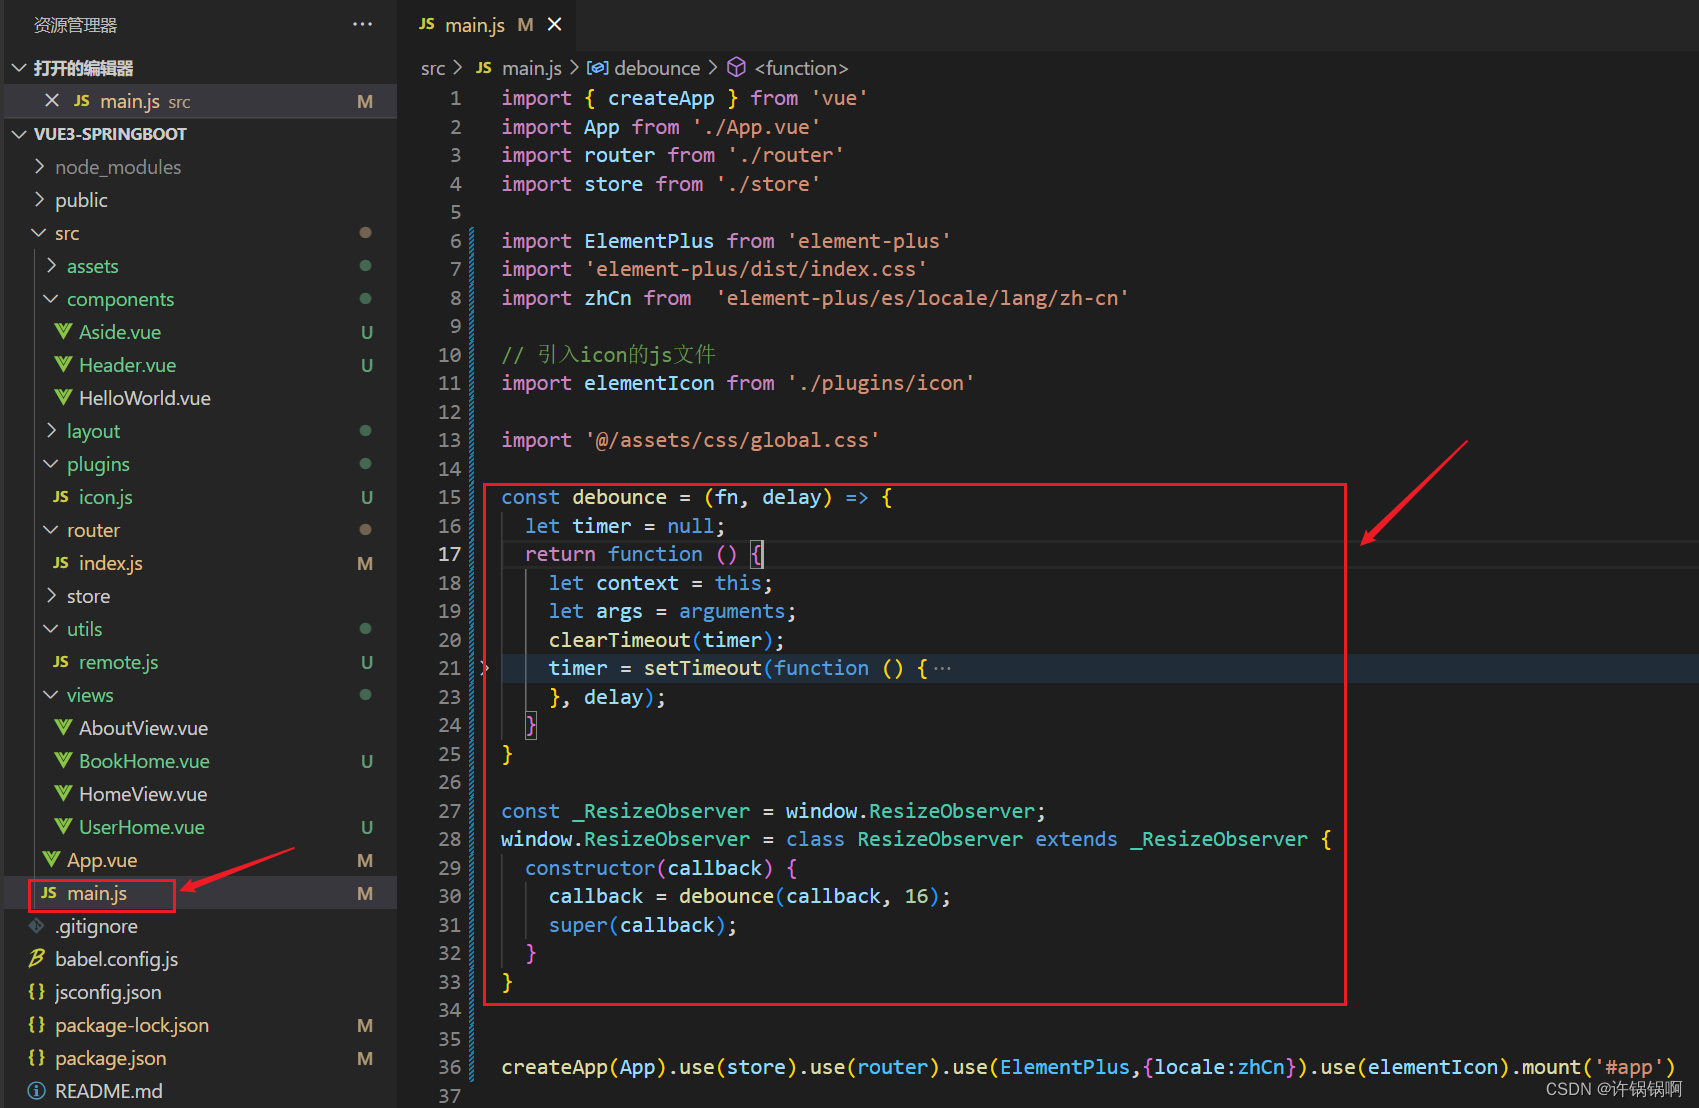This screenshot has height=1108, width=1699.
Task: Open BookHome.vue via its Vue icon
Action: coord(64,761)
